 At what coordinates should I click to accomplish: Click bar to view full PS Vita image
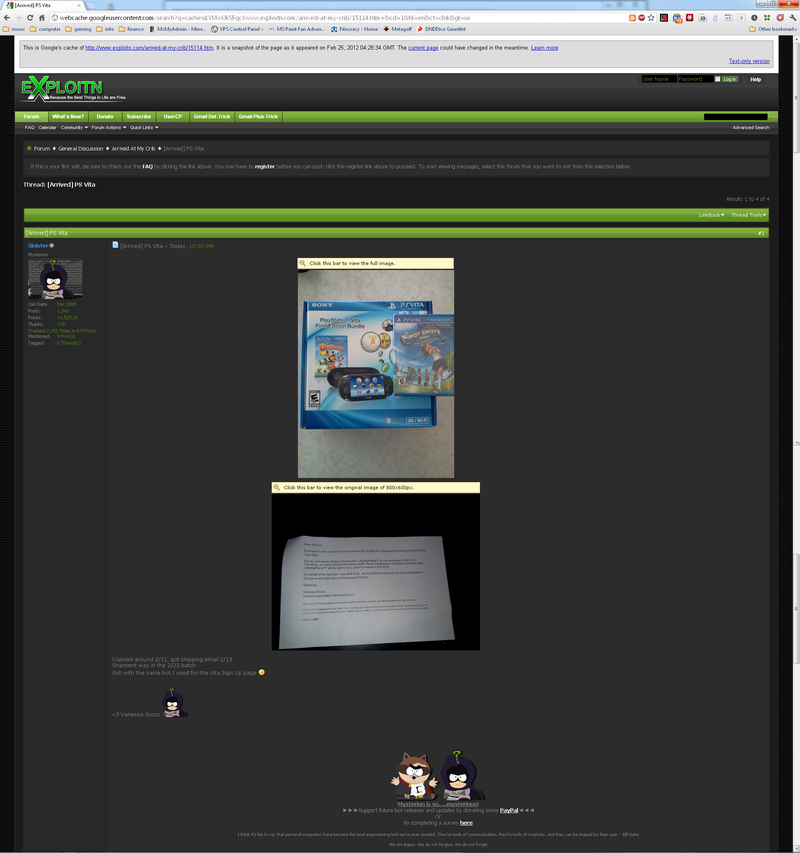click(x=375, y=263)
